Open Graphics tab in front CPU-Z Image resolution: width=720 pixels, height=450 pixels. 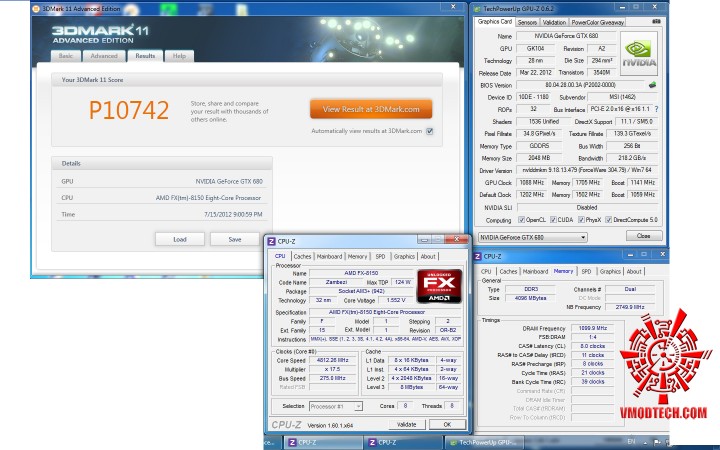pyautogui.click(x=404, y=257)
